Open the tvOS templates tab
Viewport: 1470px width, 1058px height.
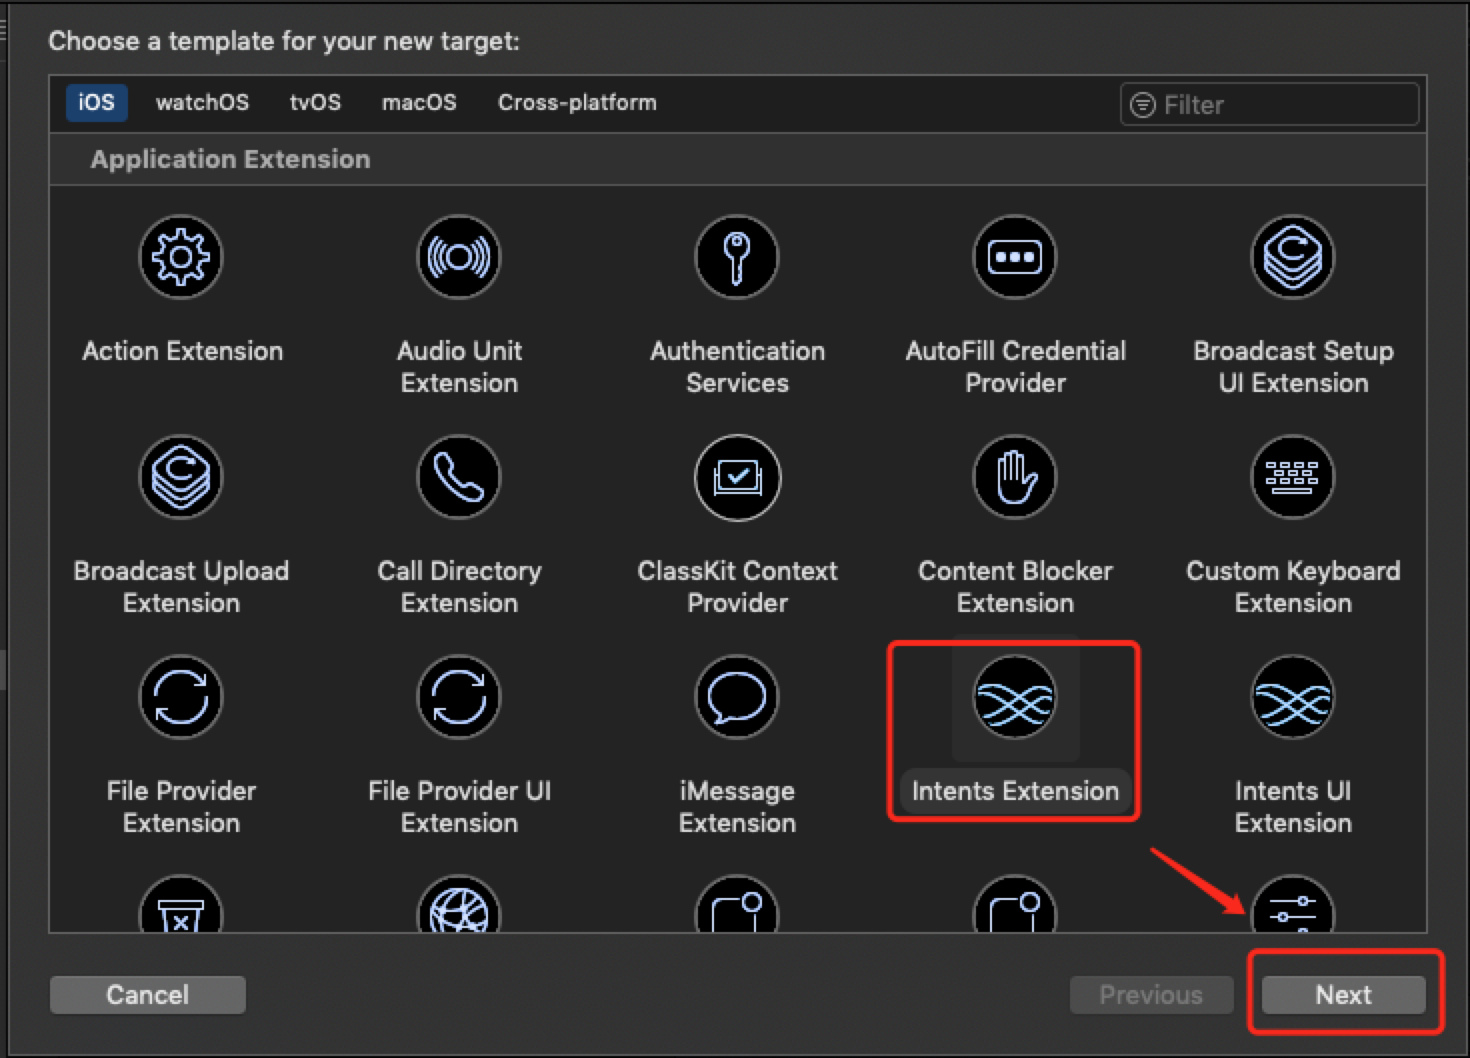click(315, 102)
